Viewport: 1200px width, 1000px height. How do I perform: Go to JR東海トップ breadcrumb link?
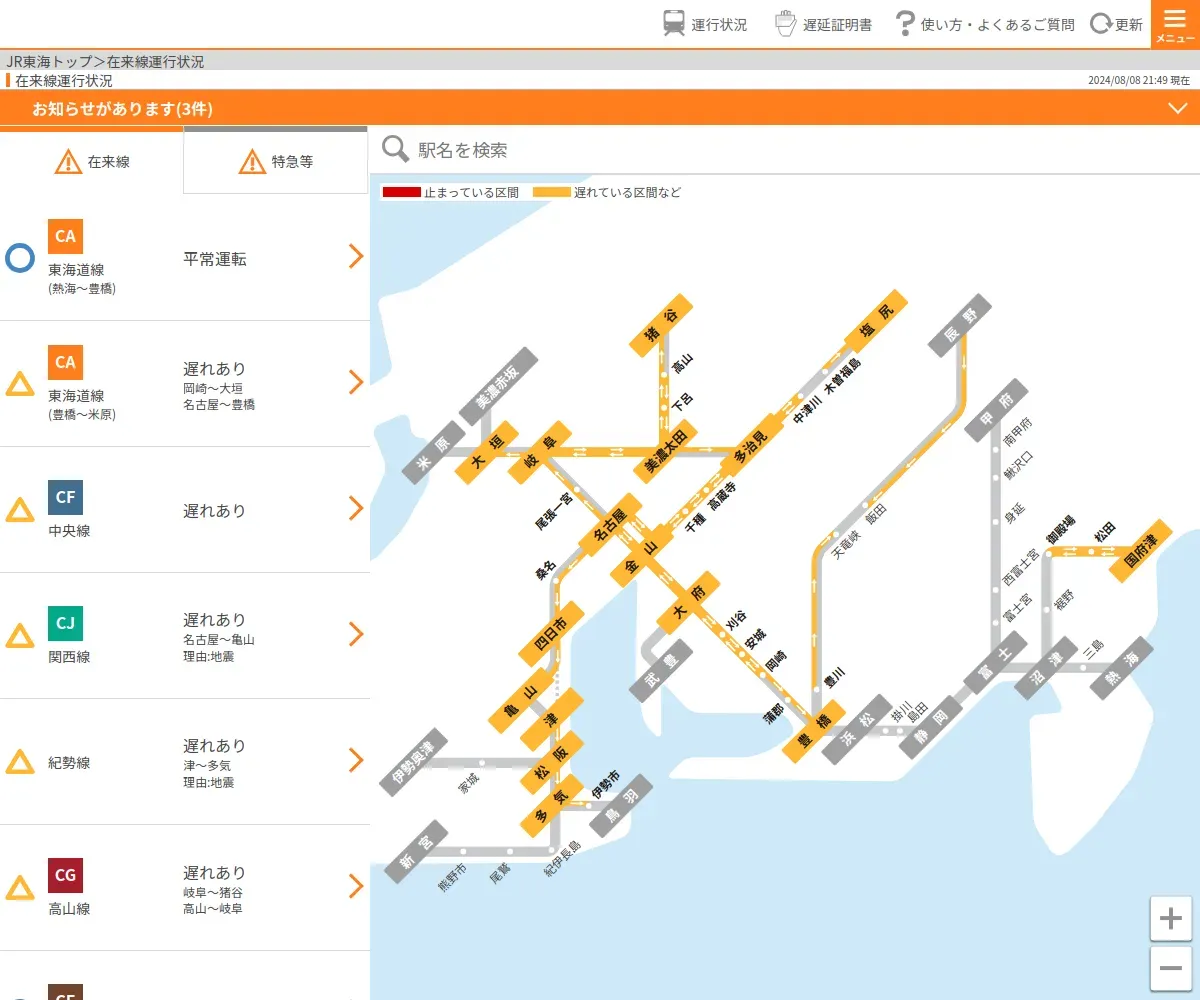(x=49, y=61)
